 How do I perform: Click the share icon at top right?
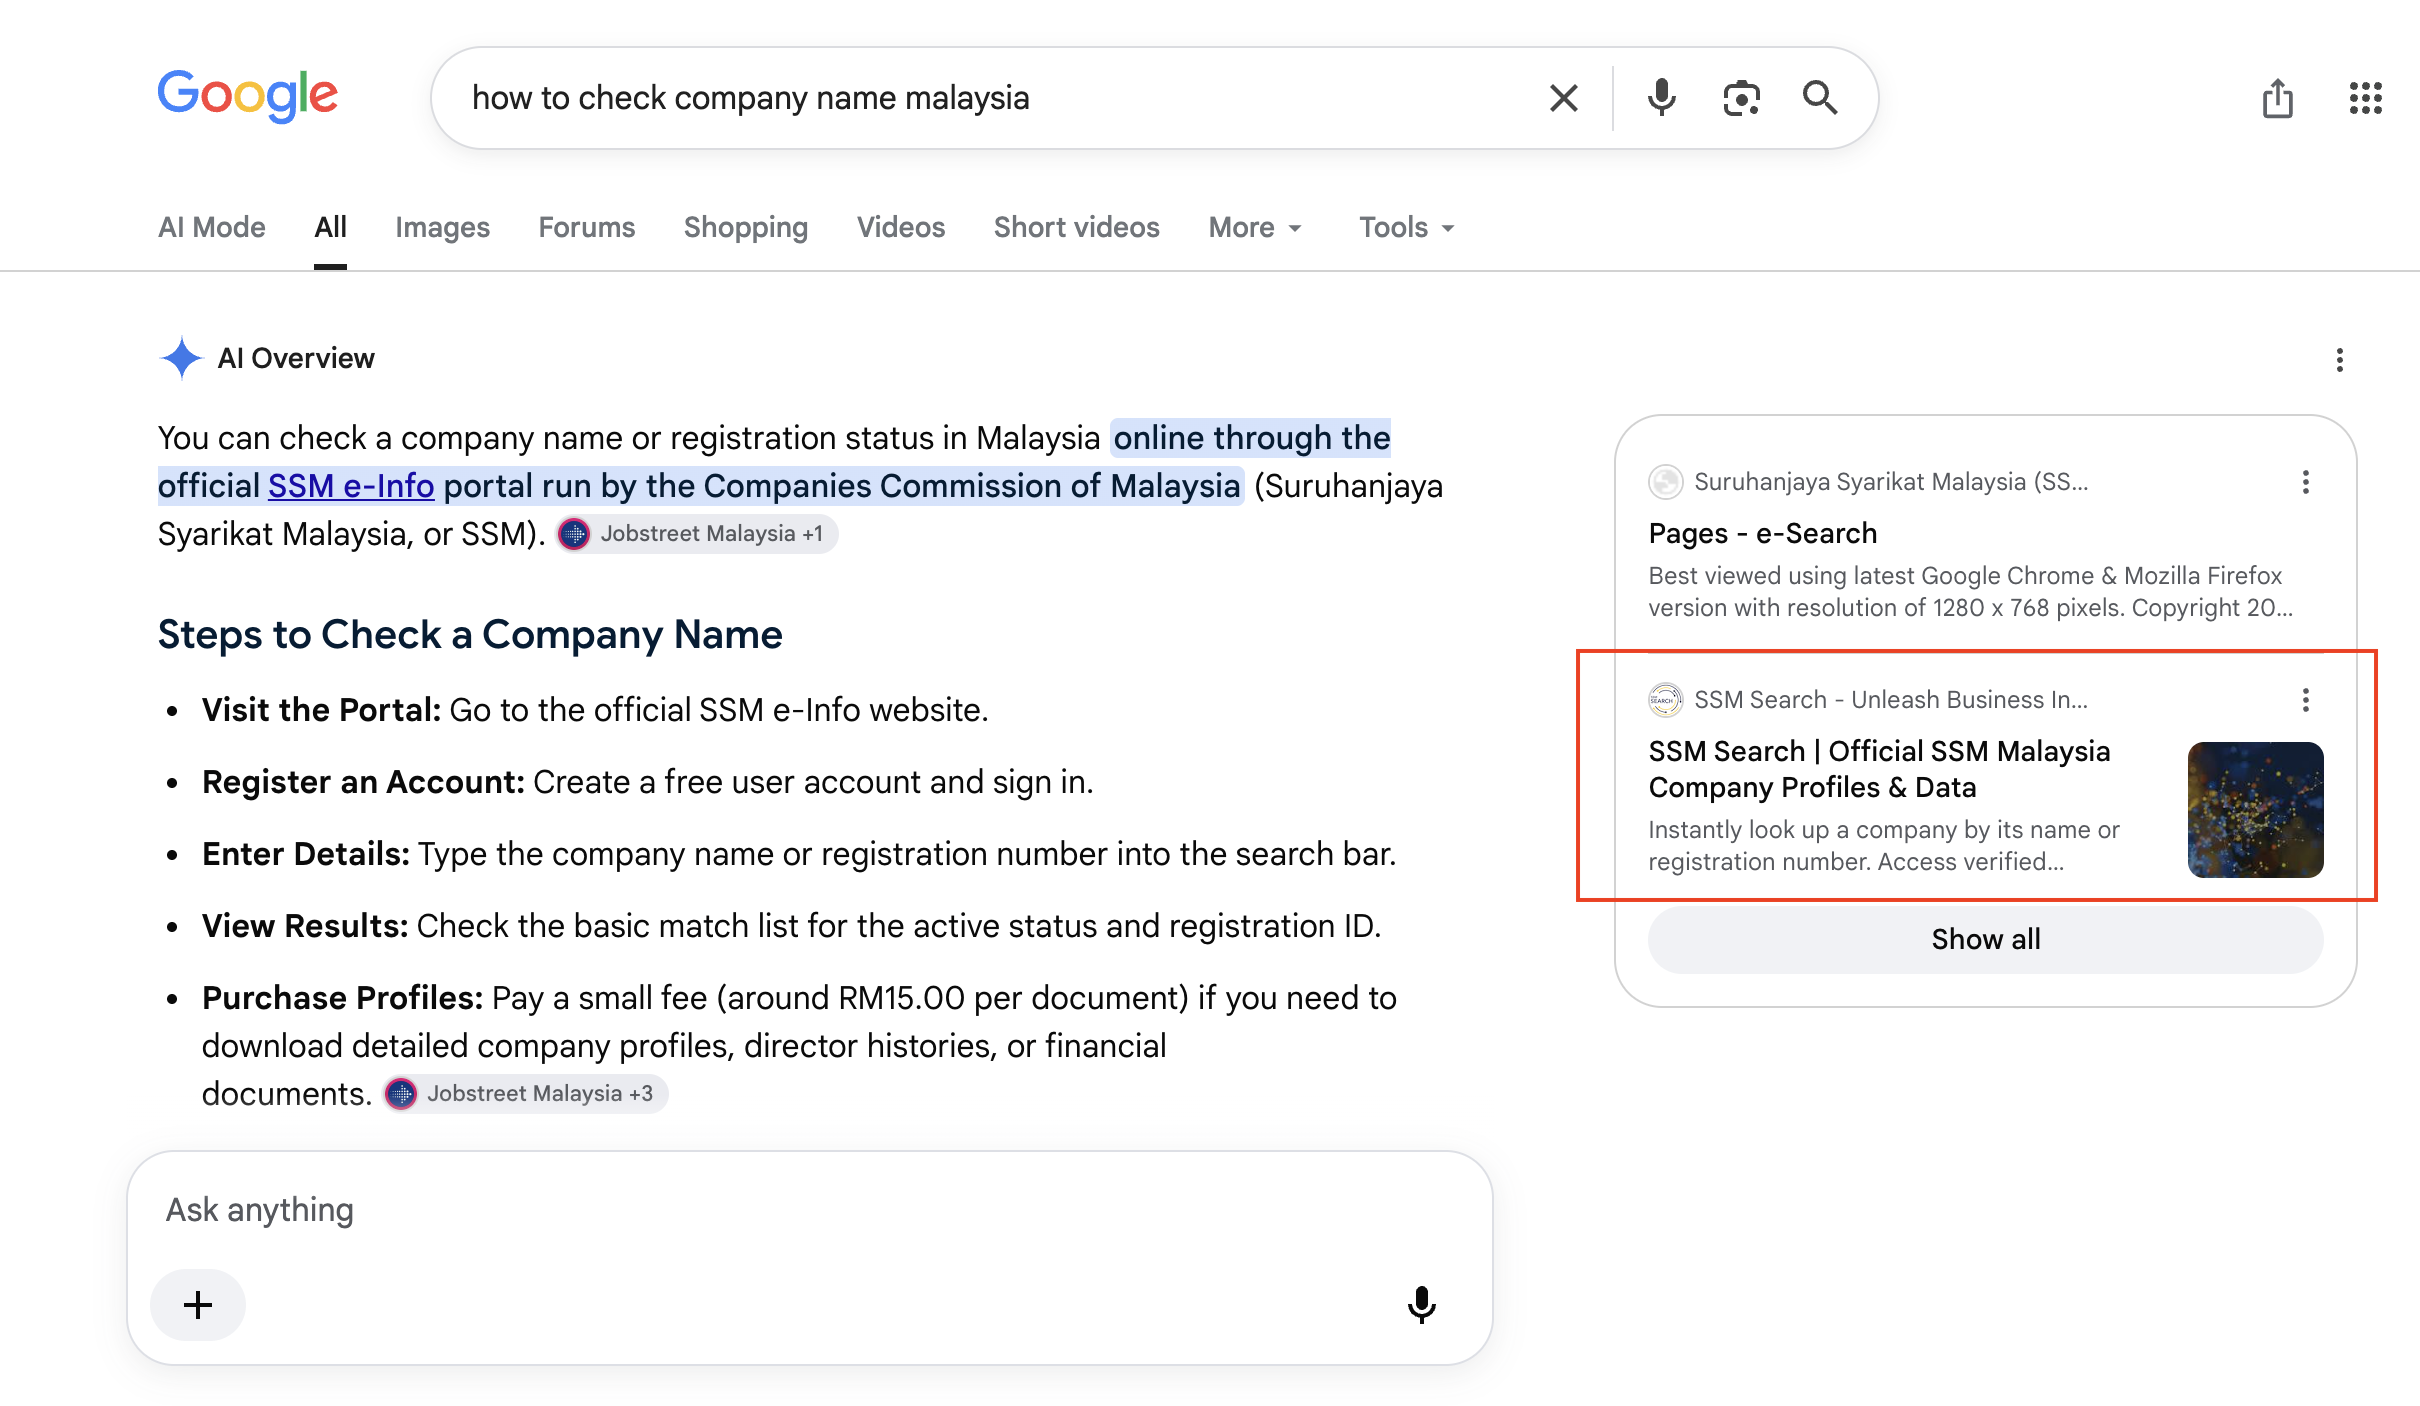[x=2277, y=98]
